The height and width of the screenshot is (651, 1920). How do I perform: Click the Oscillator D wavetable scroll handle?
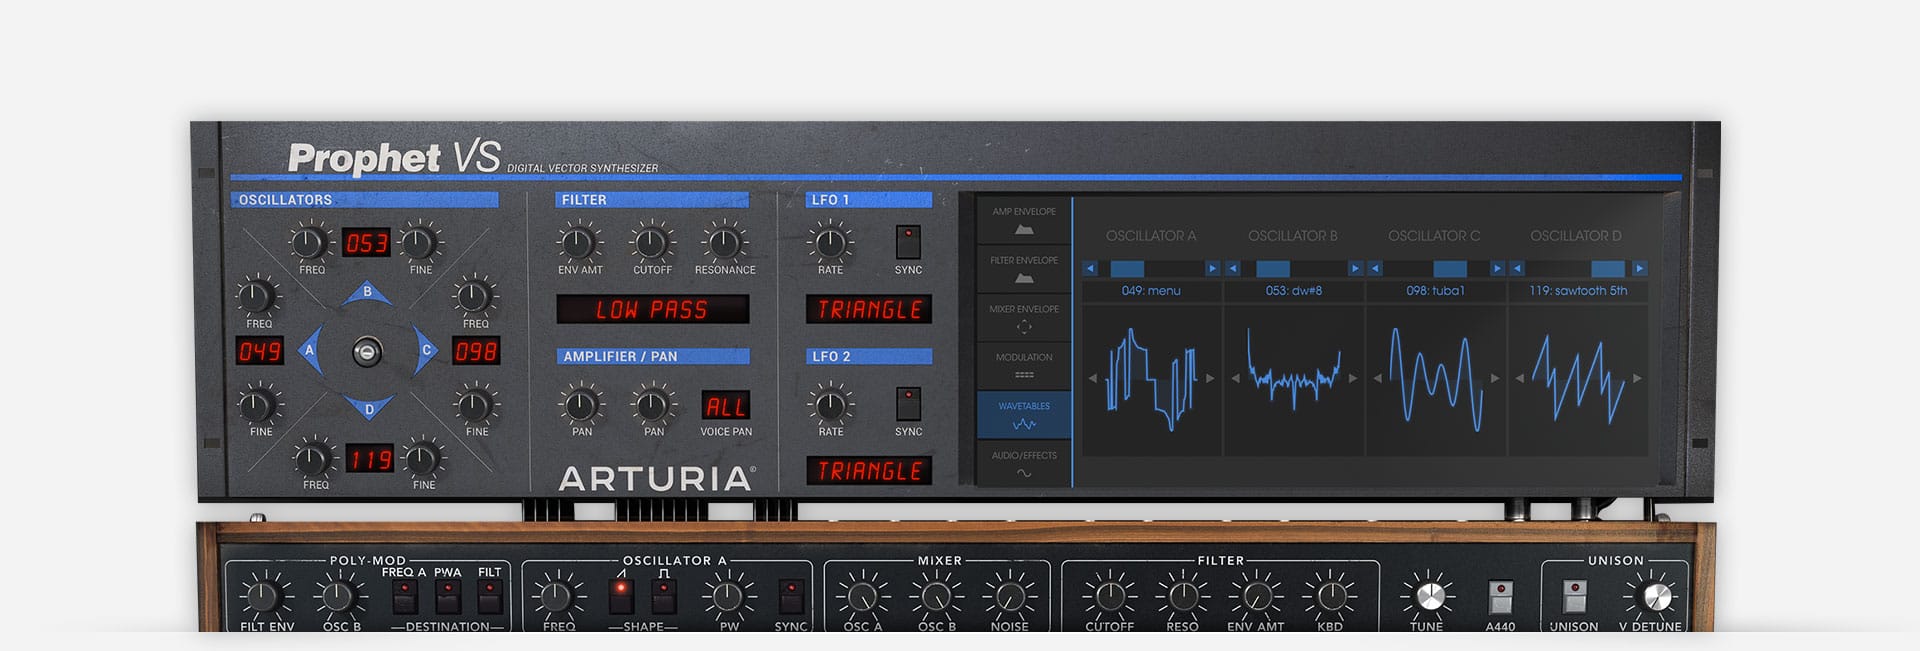tap(1608, 268)
